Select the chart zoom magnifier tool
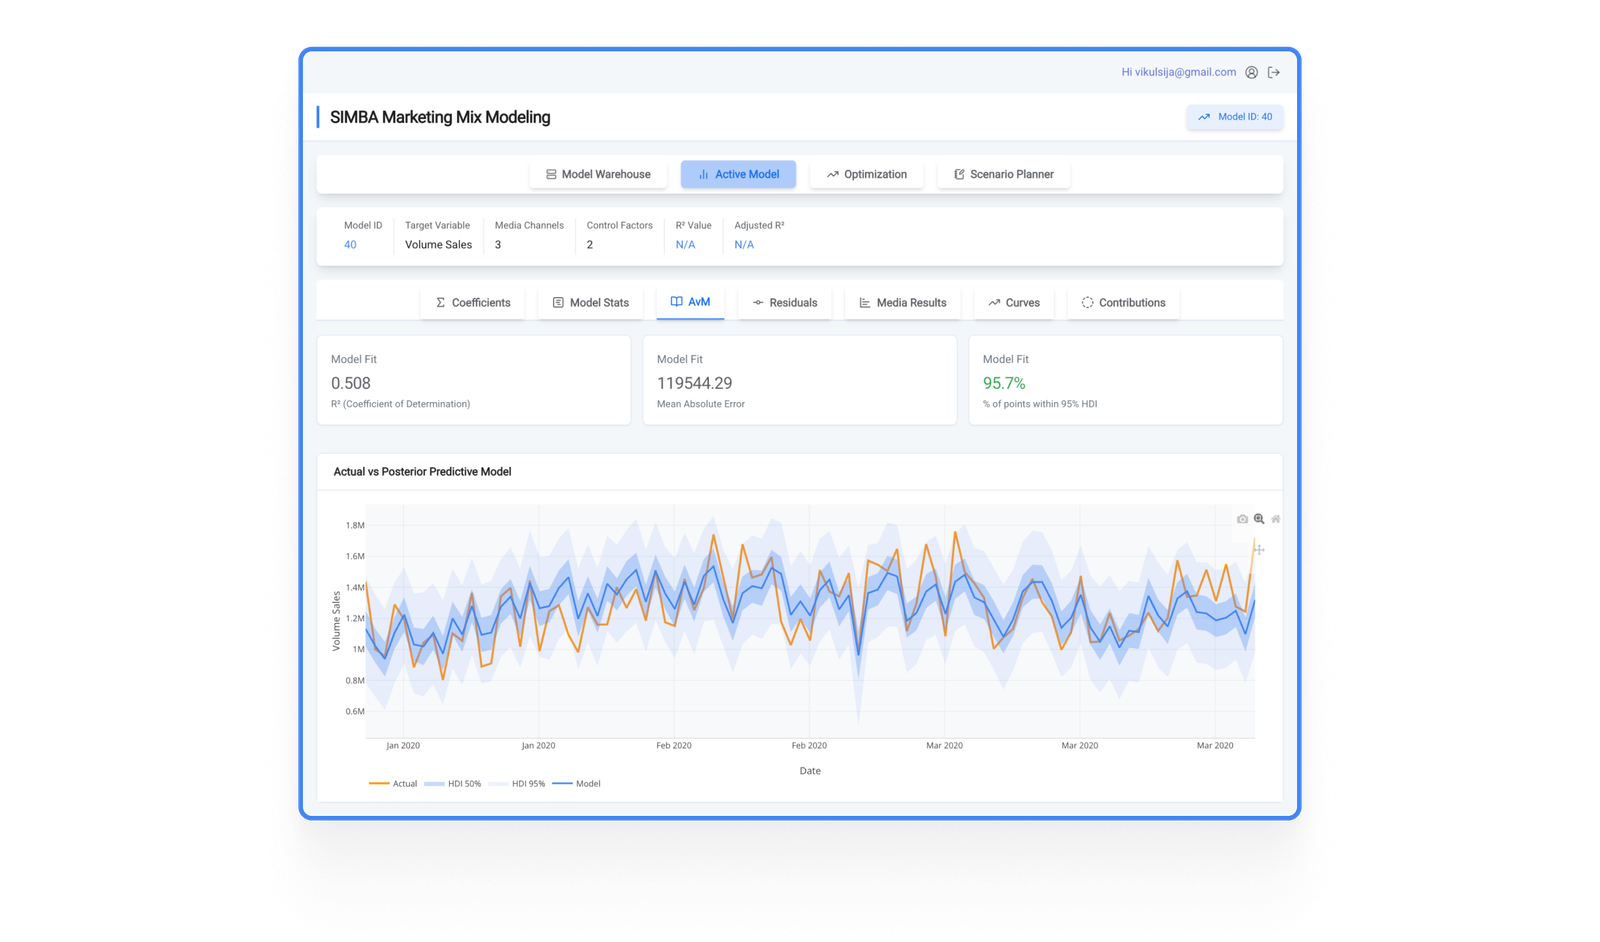Screen dimensions: 1600x942 (x=1259, y=519)
